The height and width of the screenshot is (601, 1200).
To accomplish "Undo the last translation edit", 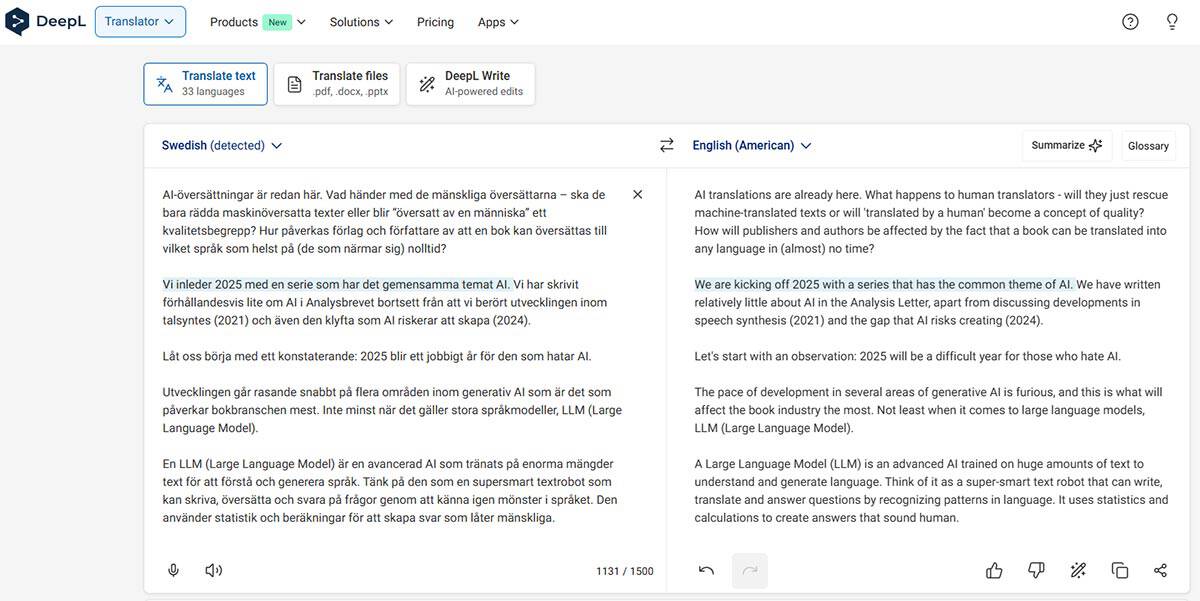I will (706, 570).
